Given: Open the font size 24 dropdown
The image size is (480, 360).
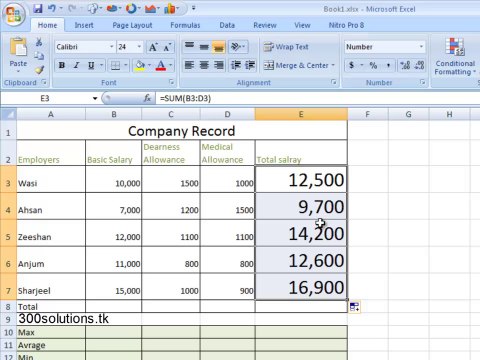Looking at the screenshot, I should point(139,47).
